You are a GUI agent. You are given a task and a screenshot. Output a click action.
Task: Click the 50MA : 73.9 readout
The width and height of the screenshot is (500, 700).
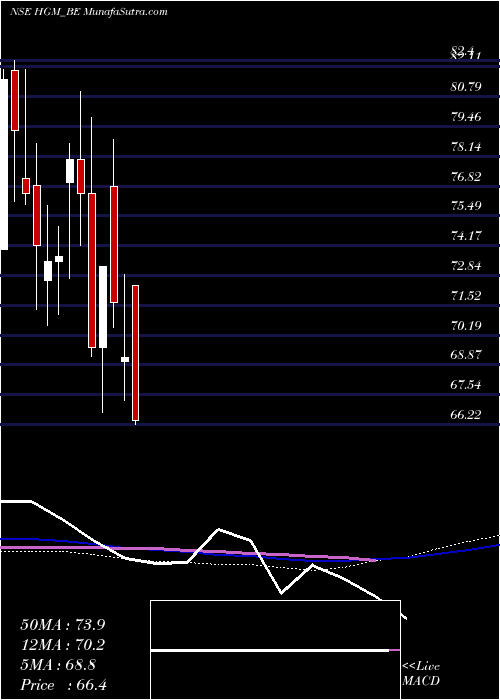click(63, 625)
